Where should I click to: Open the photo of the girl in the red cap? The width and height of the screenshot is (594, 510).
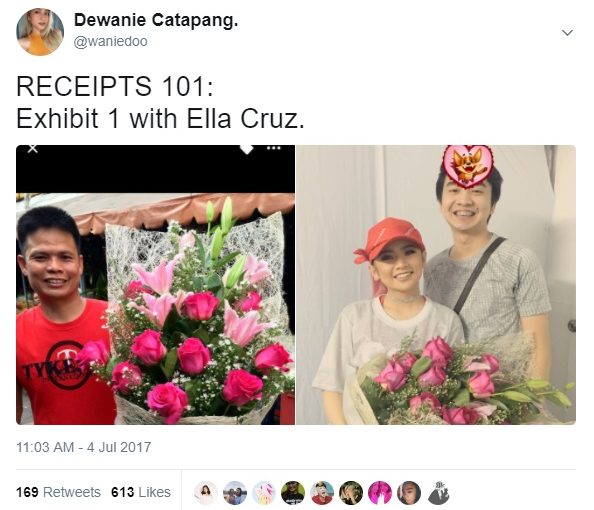pyautogui.click(x=436, y=285)
